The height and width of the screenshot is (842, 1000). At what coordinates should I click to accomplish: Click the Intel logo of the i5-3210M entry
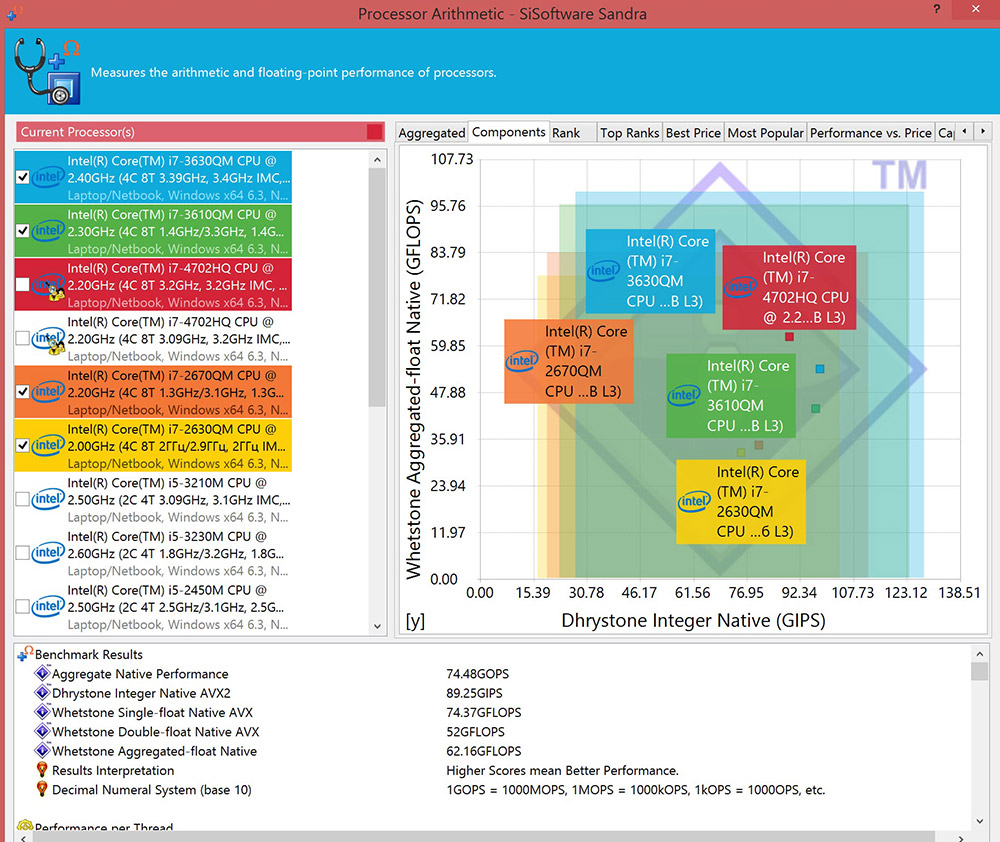[x=48, y=499]
